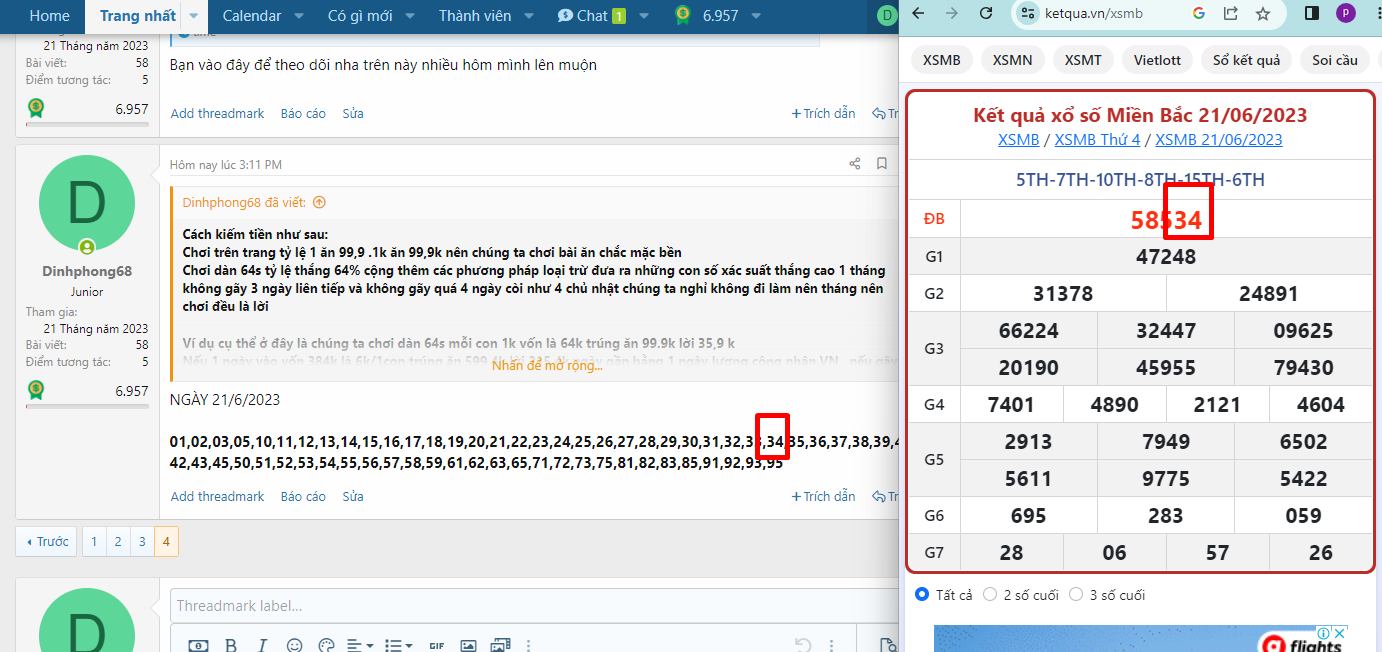Go forward in the ketqua.vn browser window
Viewport: 1382px width, 652px height.
(x=952, y=14)
